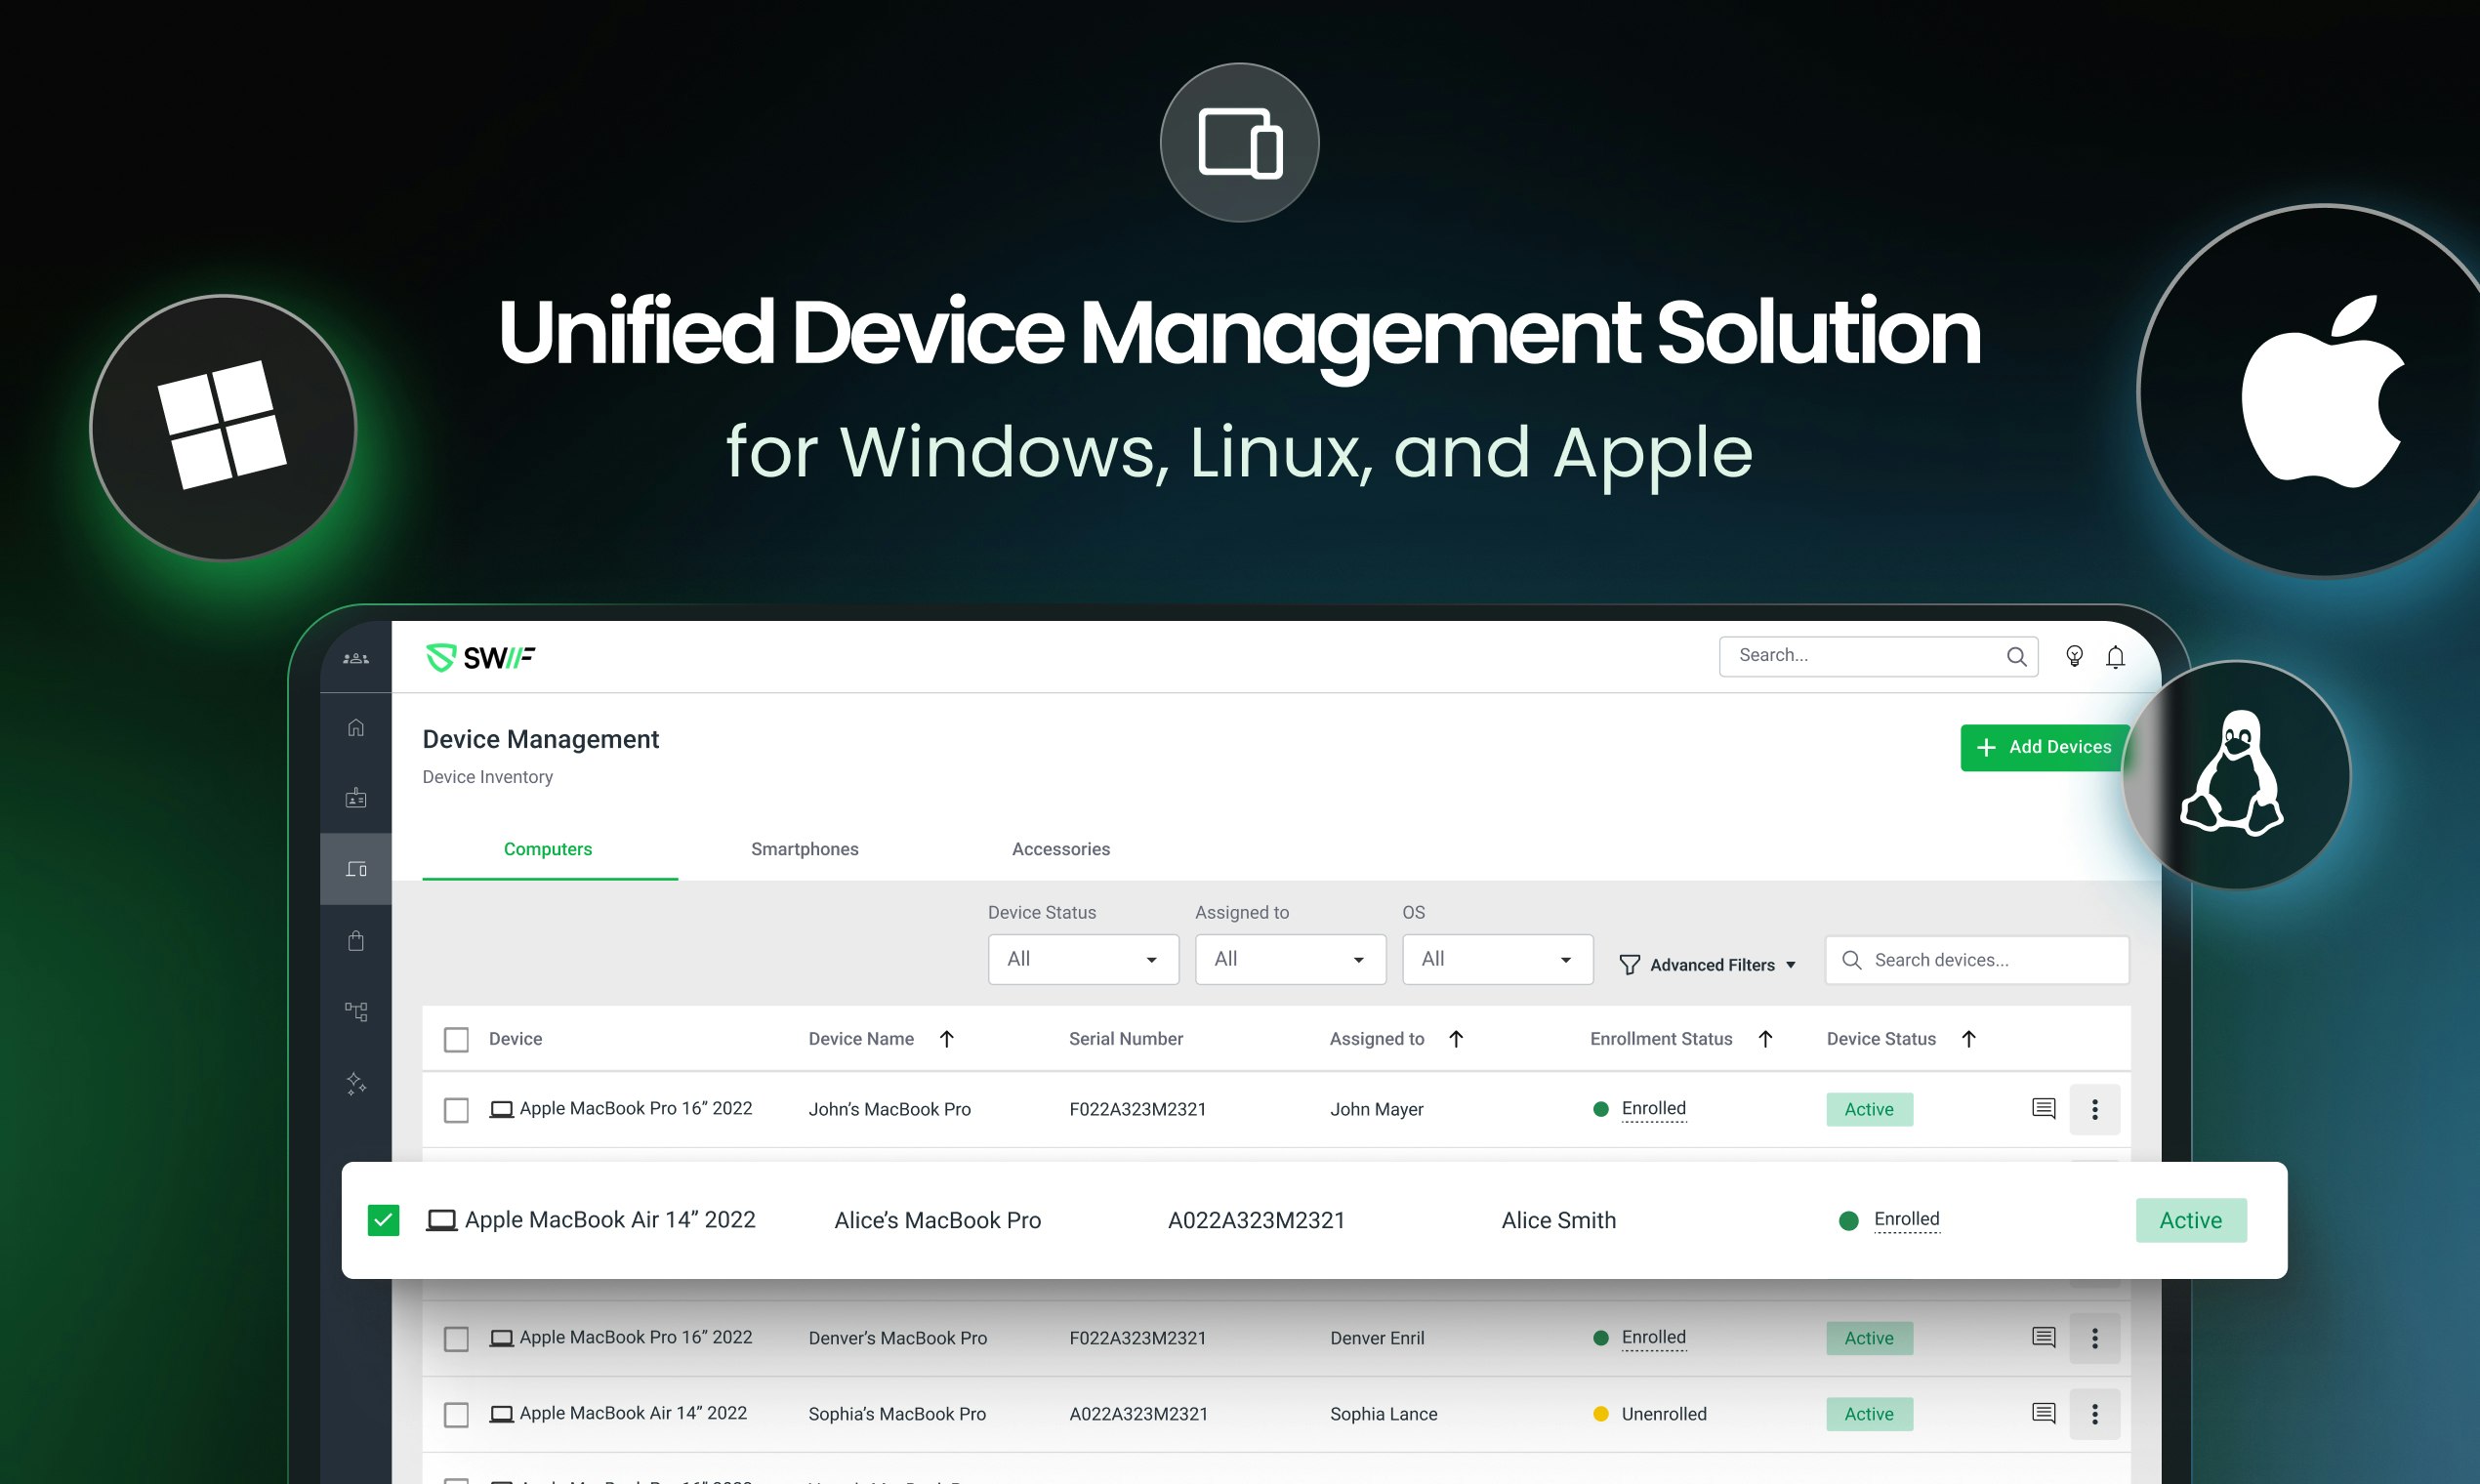Image resolution: width=2480 pixels, height=1484 pixels.
Task: Click the lightbulb tips icon
Action: pos(2074,656)
